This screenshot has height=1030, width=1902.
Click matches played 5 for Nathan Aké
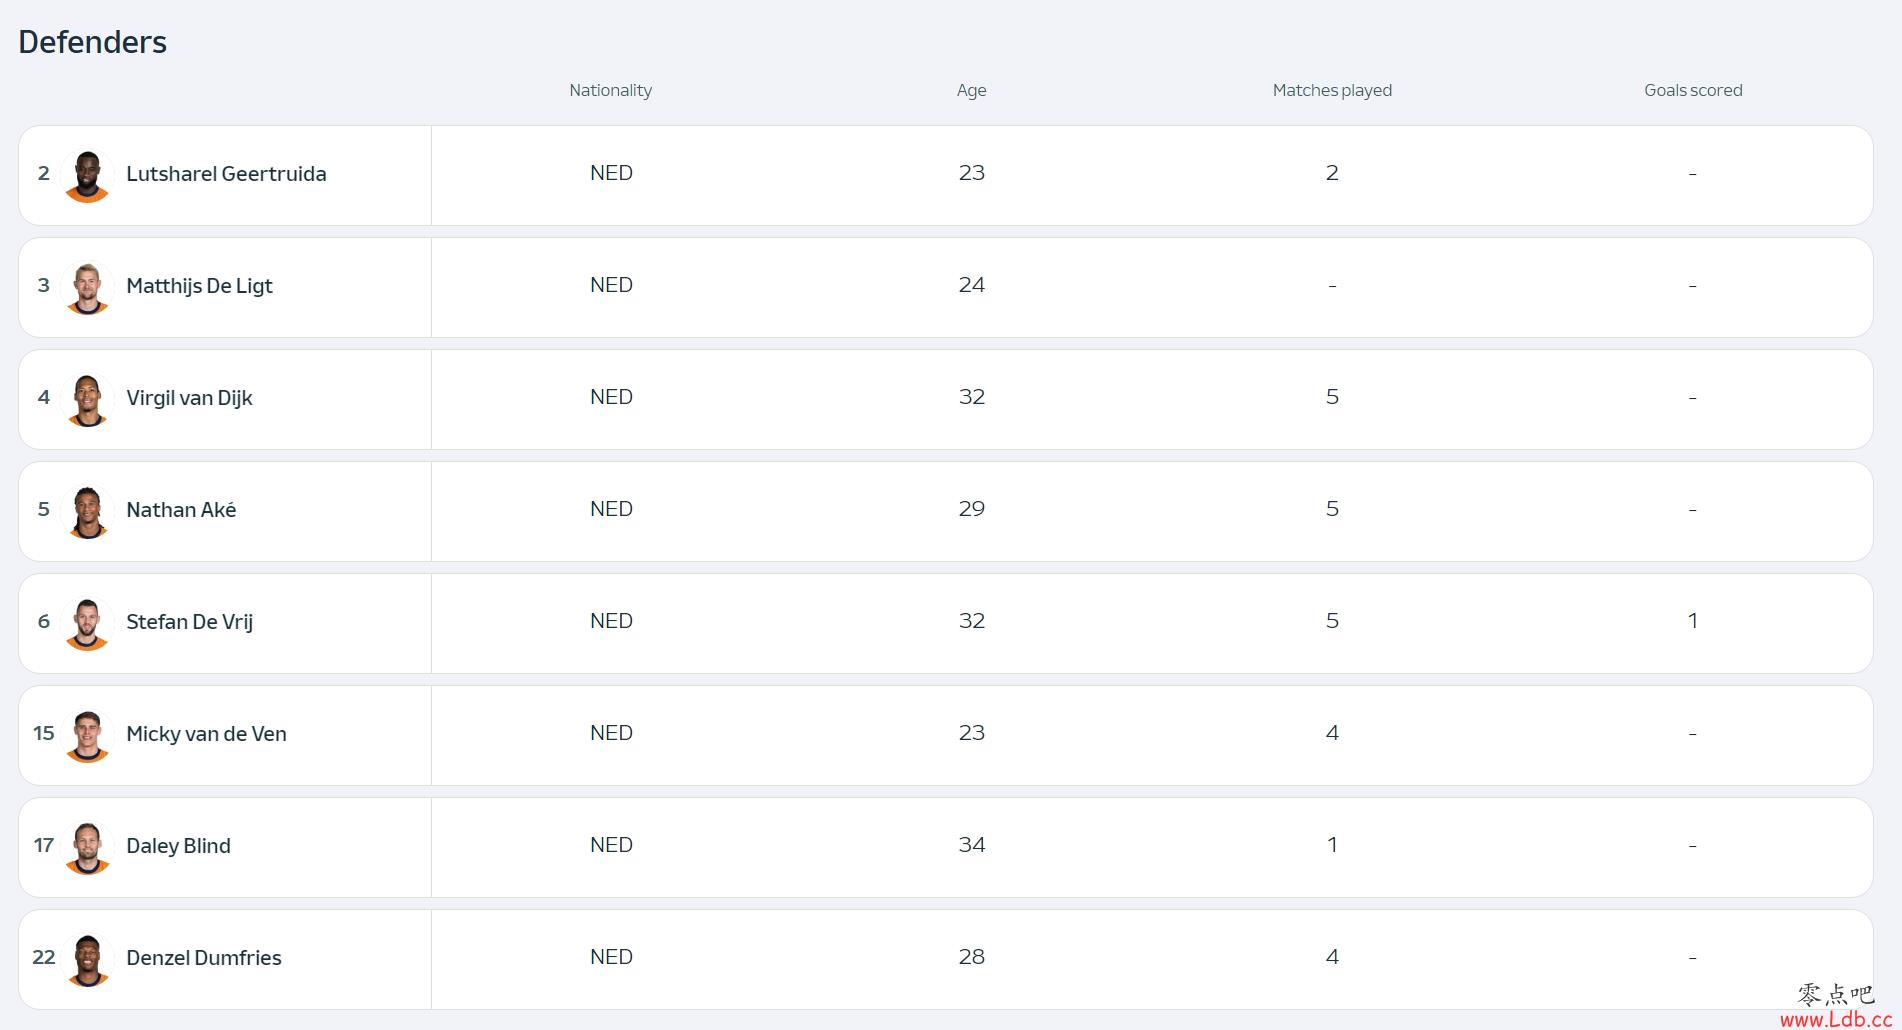coord(1332,509)
